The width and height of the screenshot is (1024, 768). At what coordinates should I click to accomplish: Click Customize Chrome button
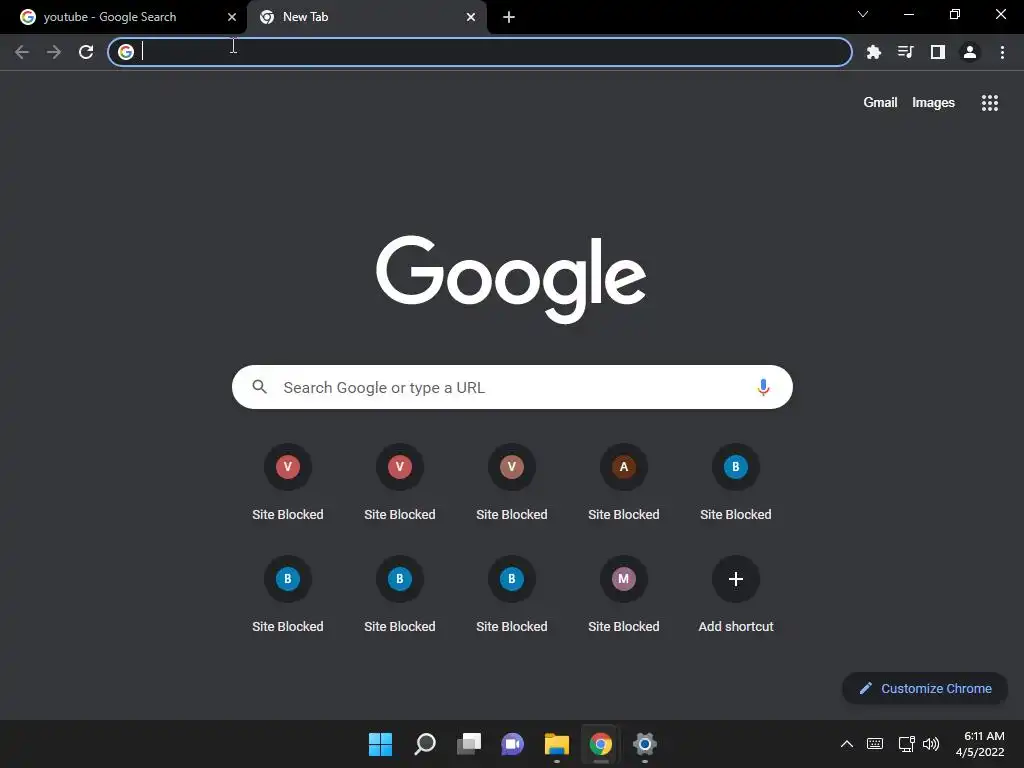925,688
